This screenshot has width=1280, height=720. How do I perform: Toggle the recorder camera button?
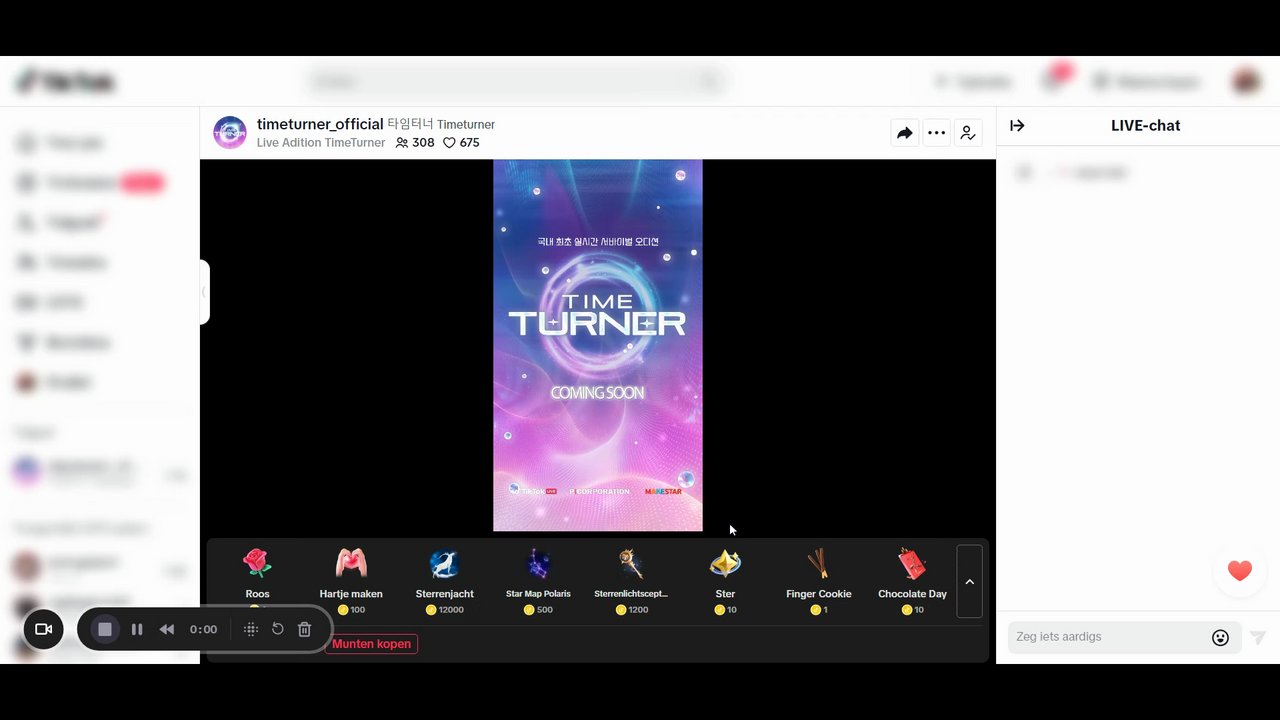(x=43, y=629)
